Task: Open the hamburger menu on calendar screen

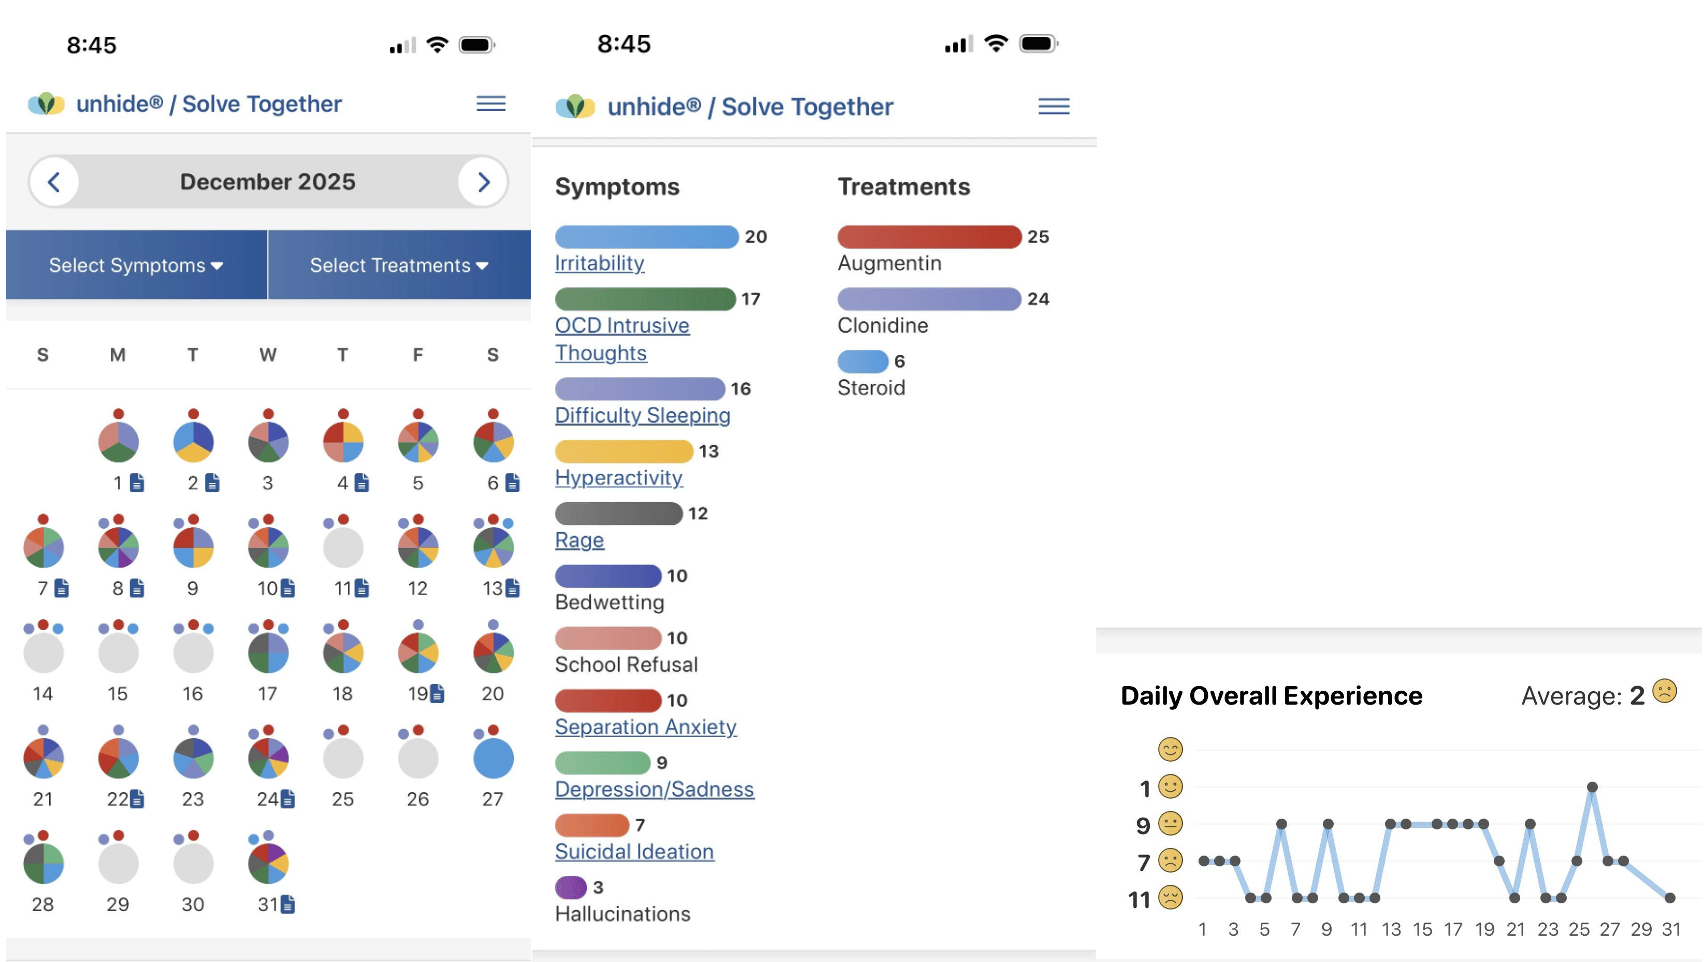Action: pyautogui.click(x=490, y=104)
